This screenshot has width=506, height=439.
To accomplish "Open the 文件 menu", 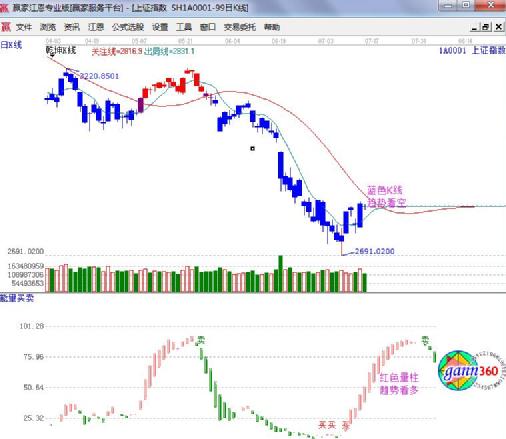I will 24,27.
